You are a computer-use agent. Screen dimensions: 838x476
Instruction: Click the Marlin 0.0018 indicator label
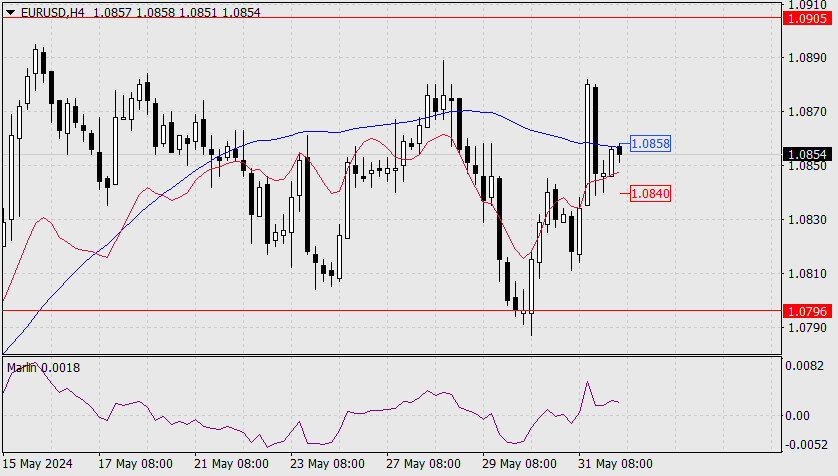coord(43,368)
